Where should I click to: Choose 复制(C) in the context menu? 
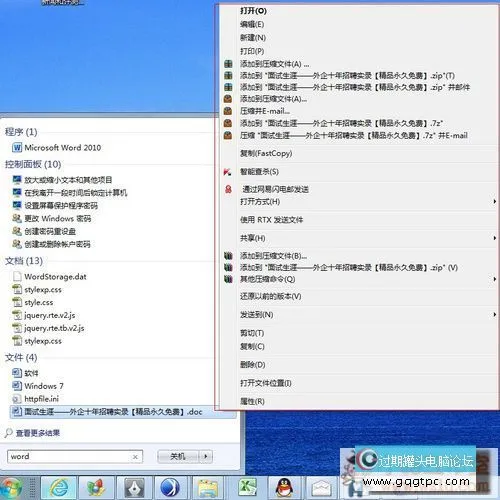pyautogui.click(x=252, y=346)
